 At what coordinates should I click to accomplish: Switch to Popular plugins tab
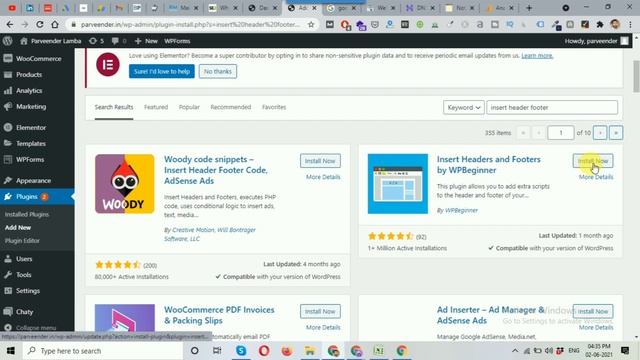189,107
